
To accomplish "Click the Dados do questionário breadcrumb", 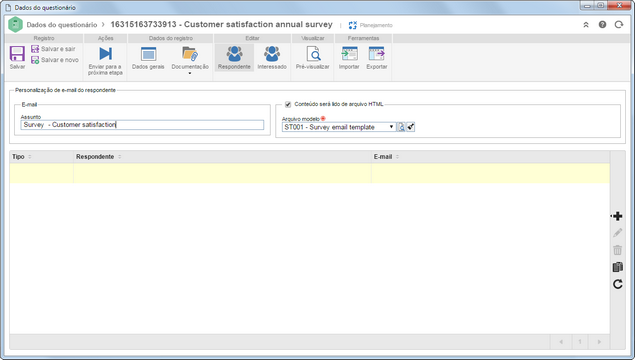I will click(62, 25).
